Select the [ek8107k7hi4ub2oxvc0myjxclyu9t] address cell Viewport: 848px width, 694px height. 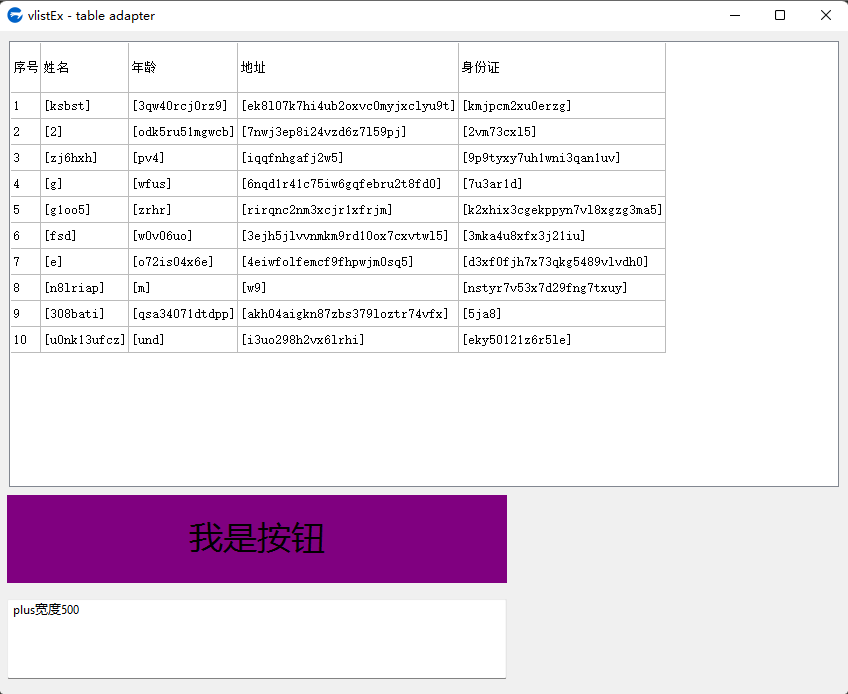348,105
